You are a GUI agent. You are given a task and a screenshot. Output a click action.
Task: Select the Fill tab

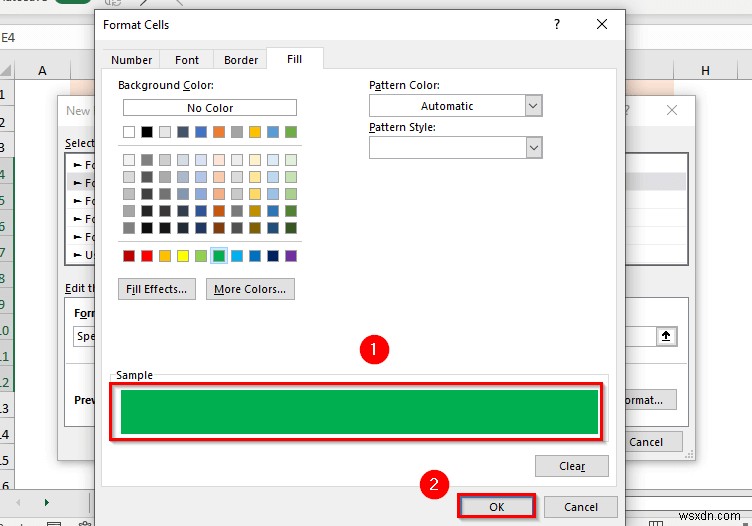pos(294,59)
